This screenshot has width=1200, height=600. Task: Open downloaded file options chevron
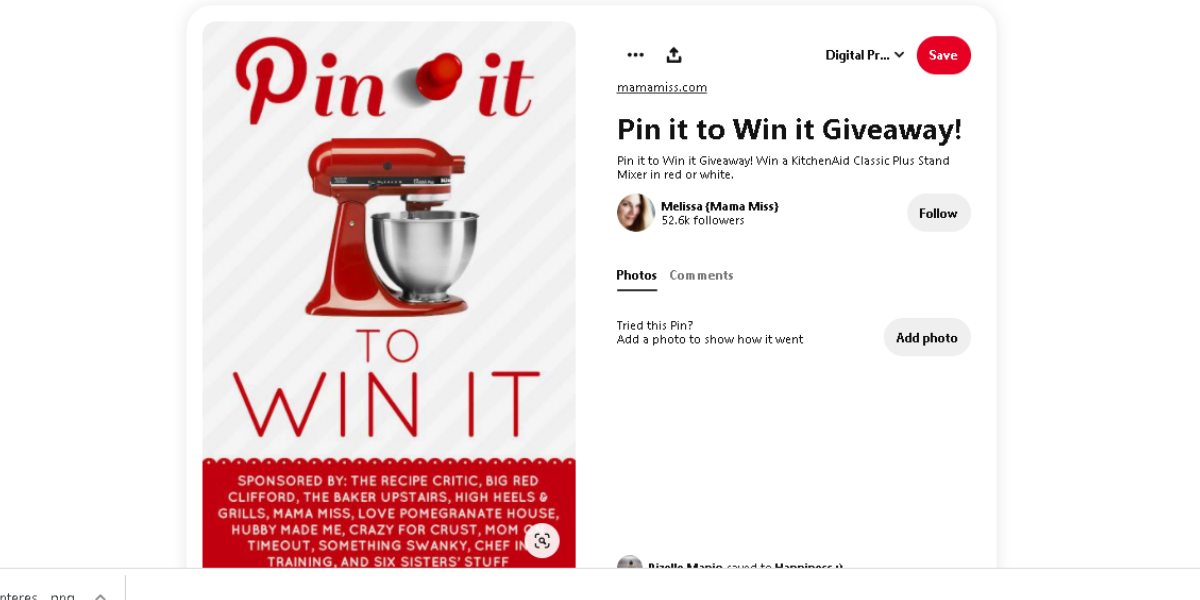click(100, 596)
